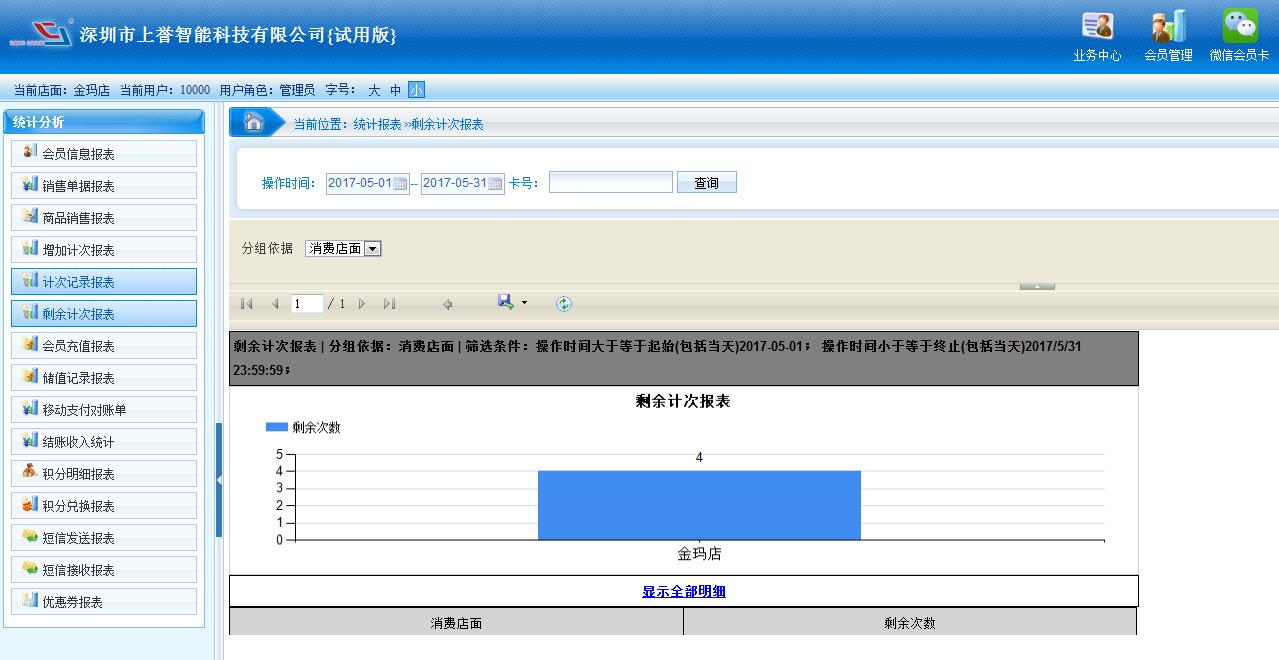This screenshot has width=1279, height=660.
Task: Click the refresh report icon
Action: (564, 304)
